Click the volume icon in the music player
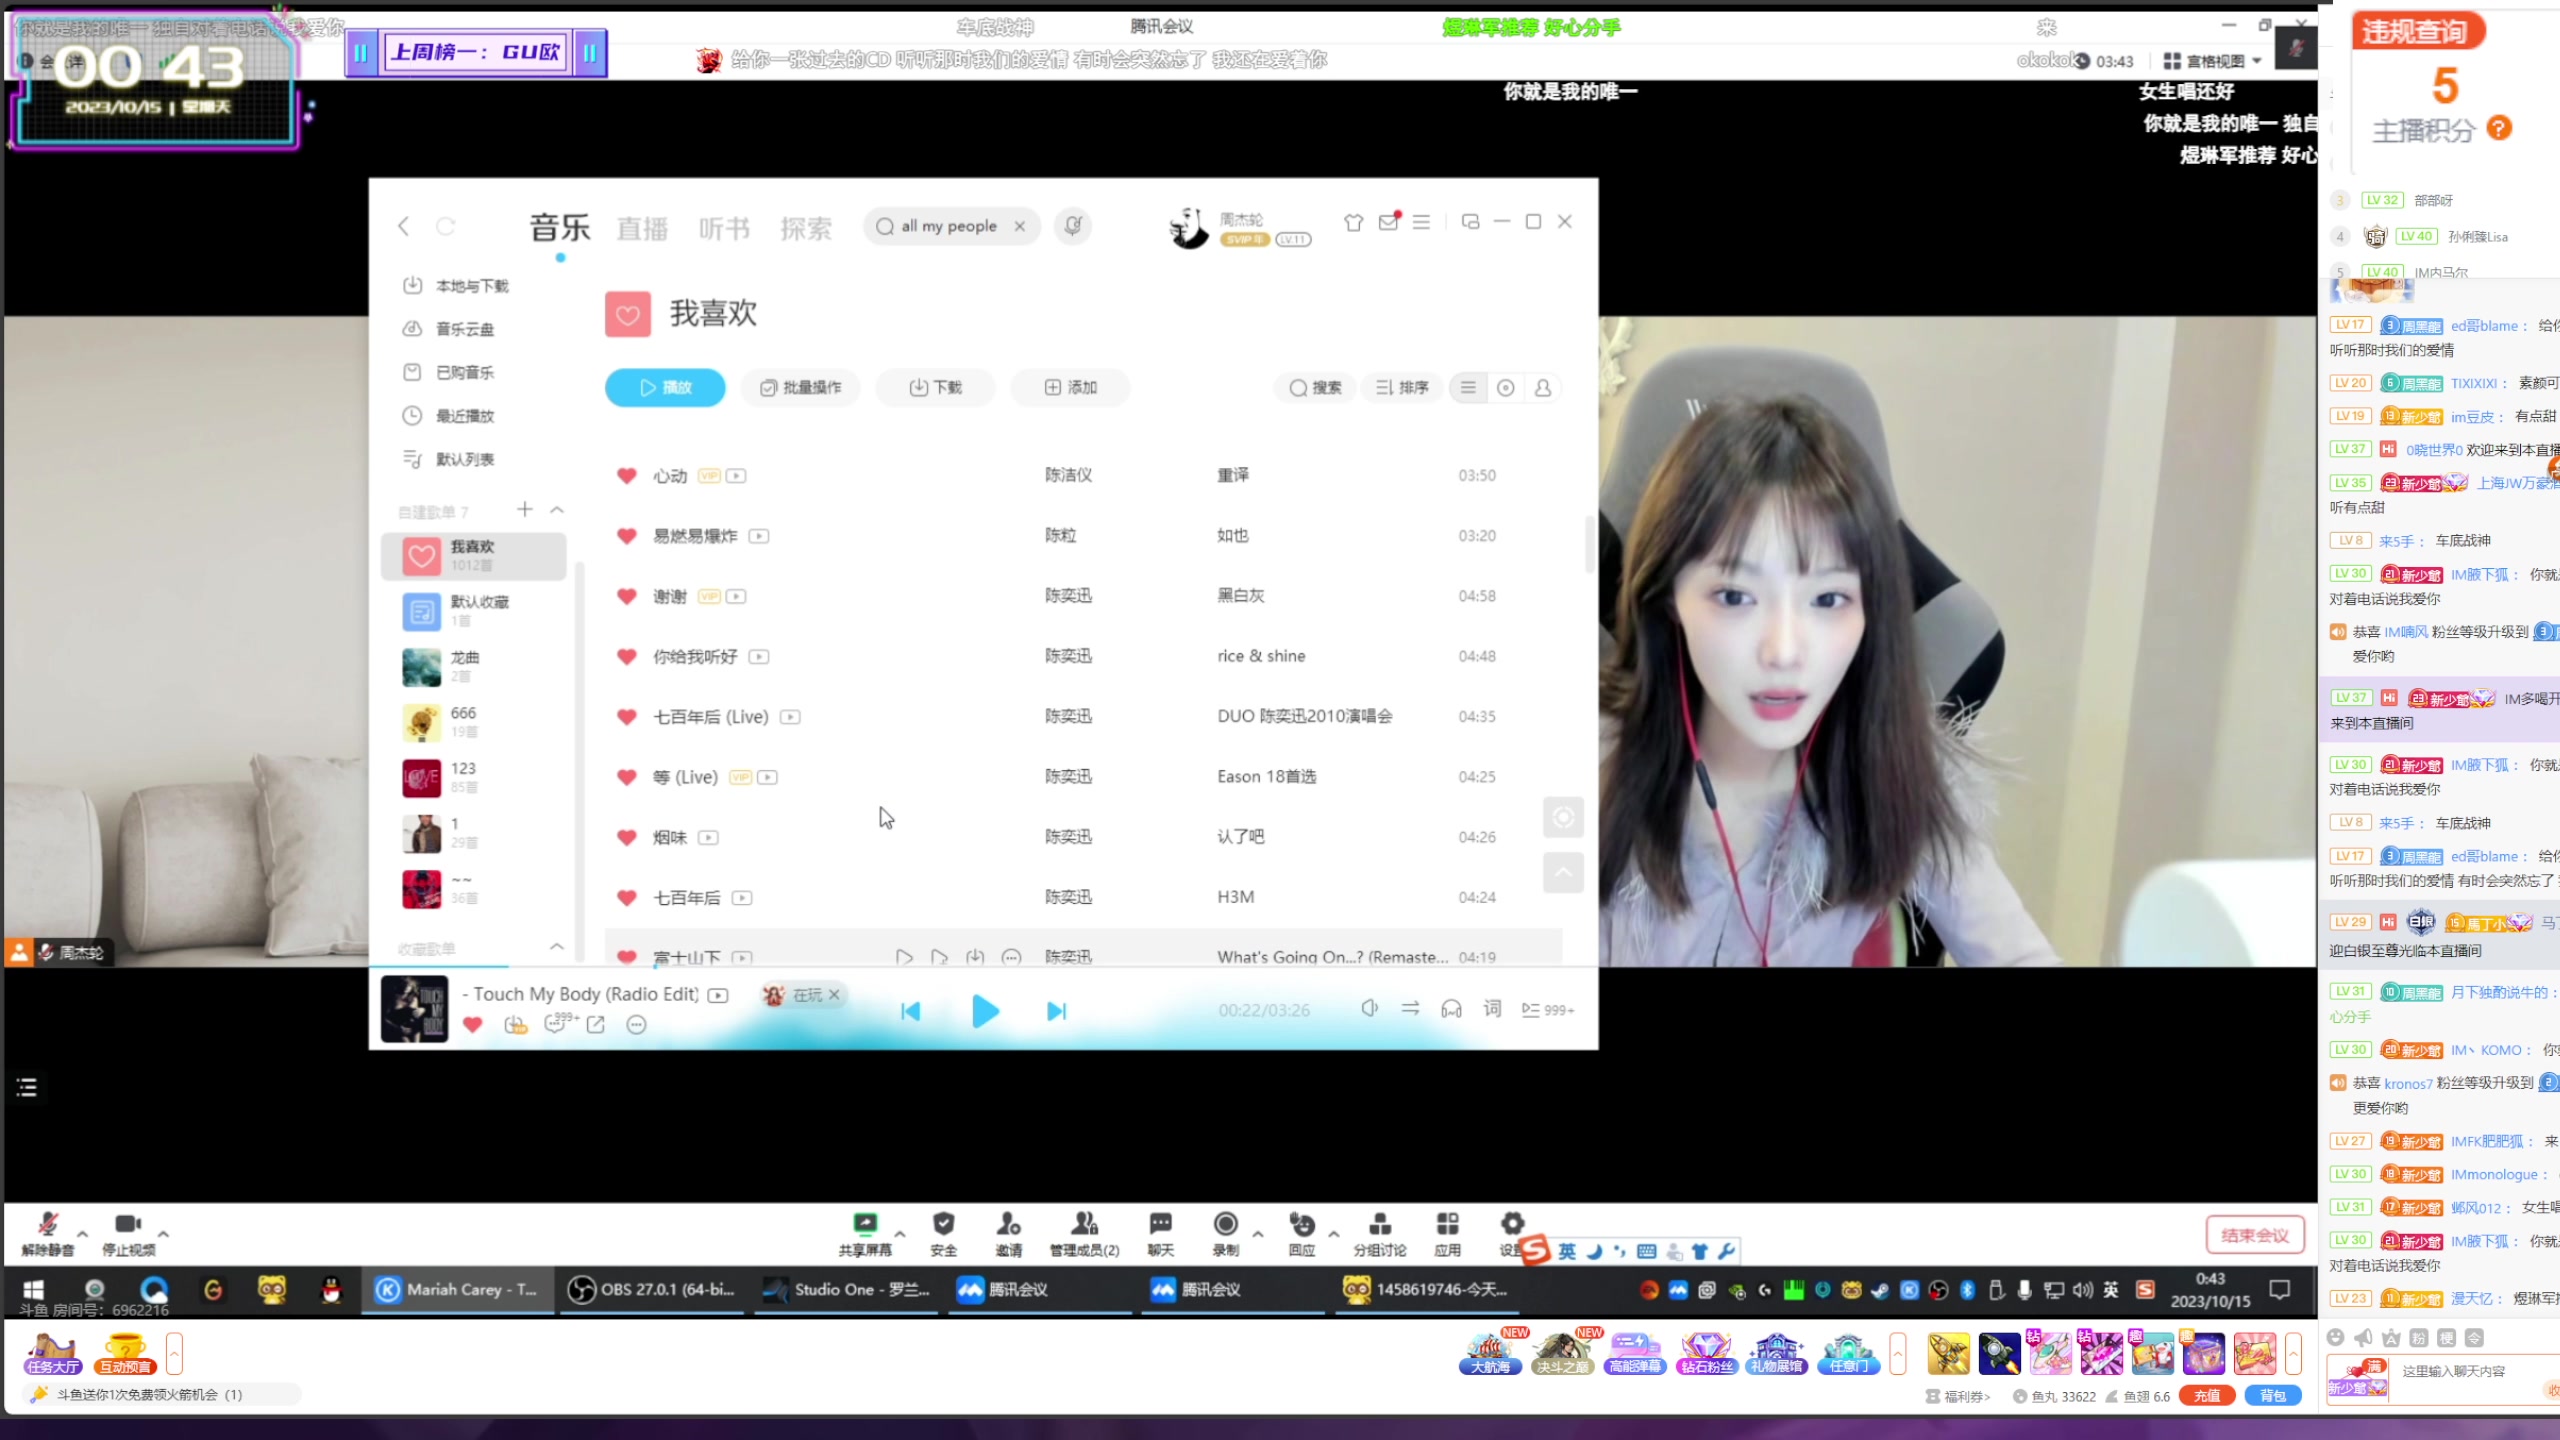This screenshot has width=2560, height=1440. point(1369,1009)
